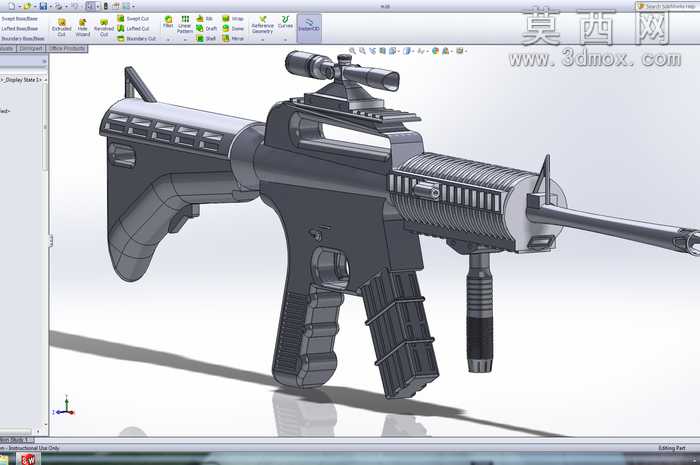Switch to the DimXpert tab
The height and width of the screenshot is (465, 700).
click(x=31, y=49)
